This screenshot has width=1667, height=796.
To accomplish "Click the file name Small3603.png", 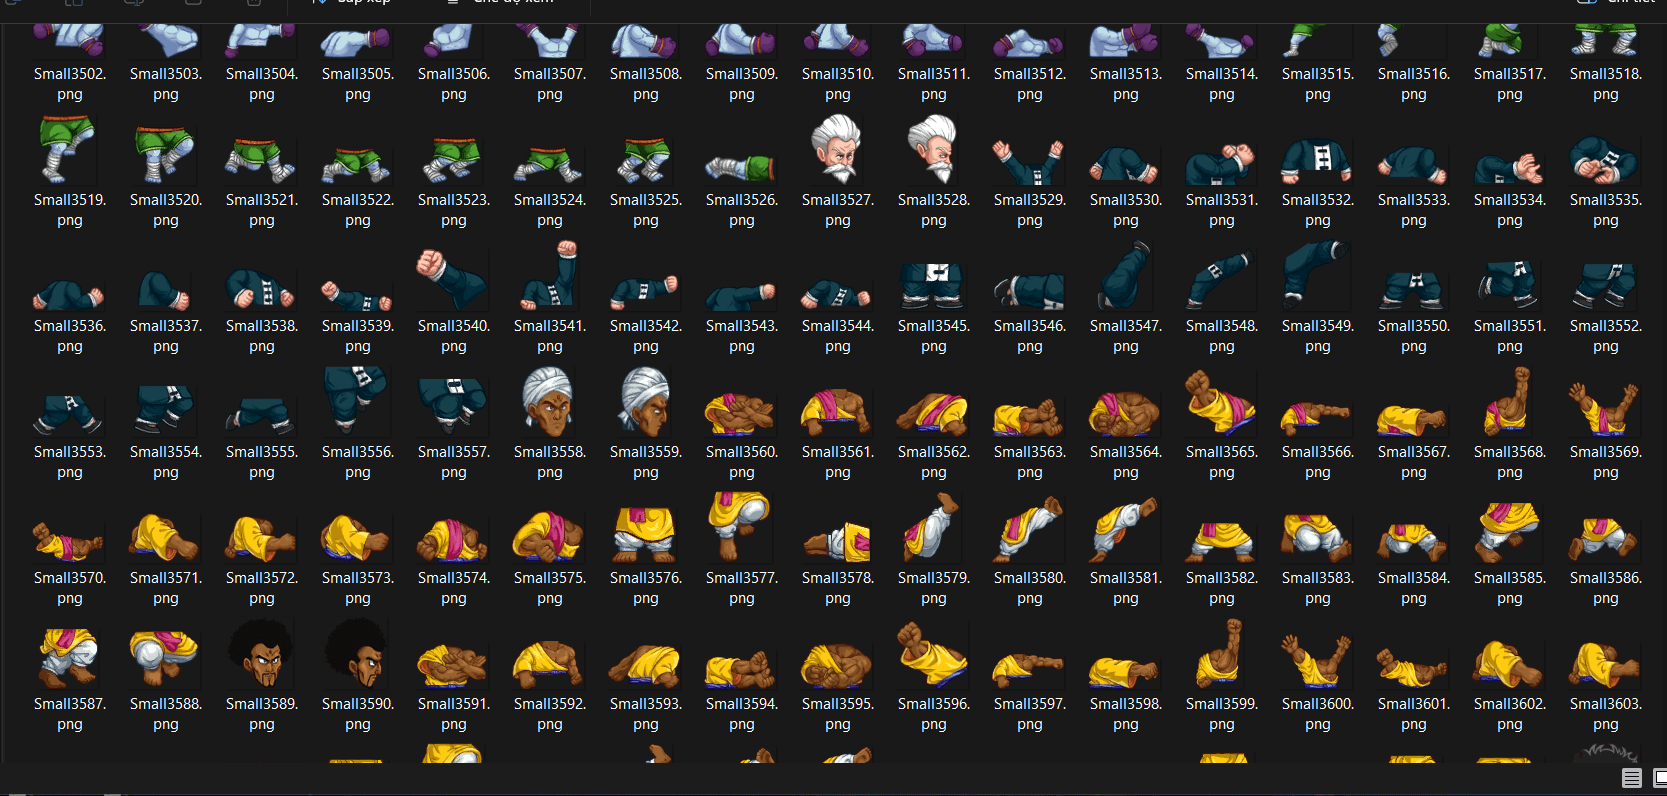I will (1605, 714).
